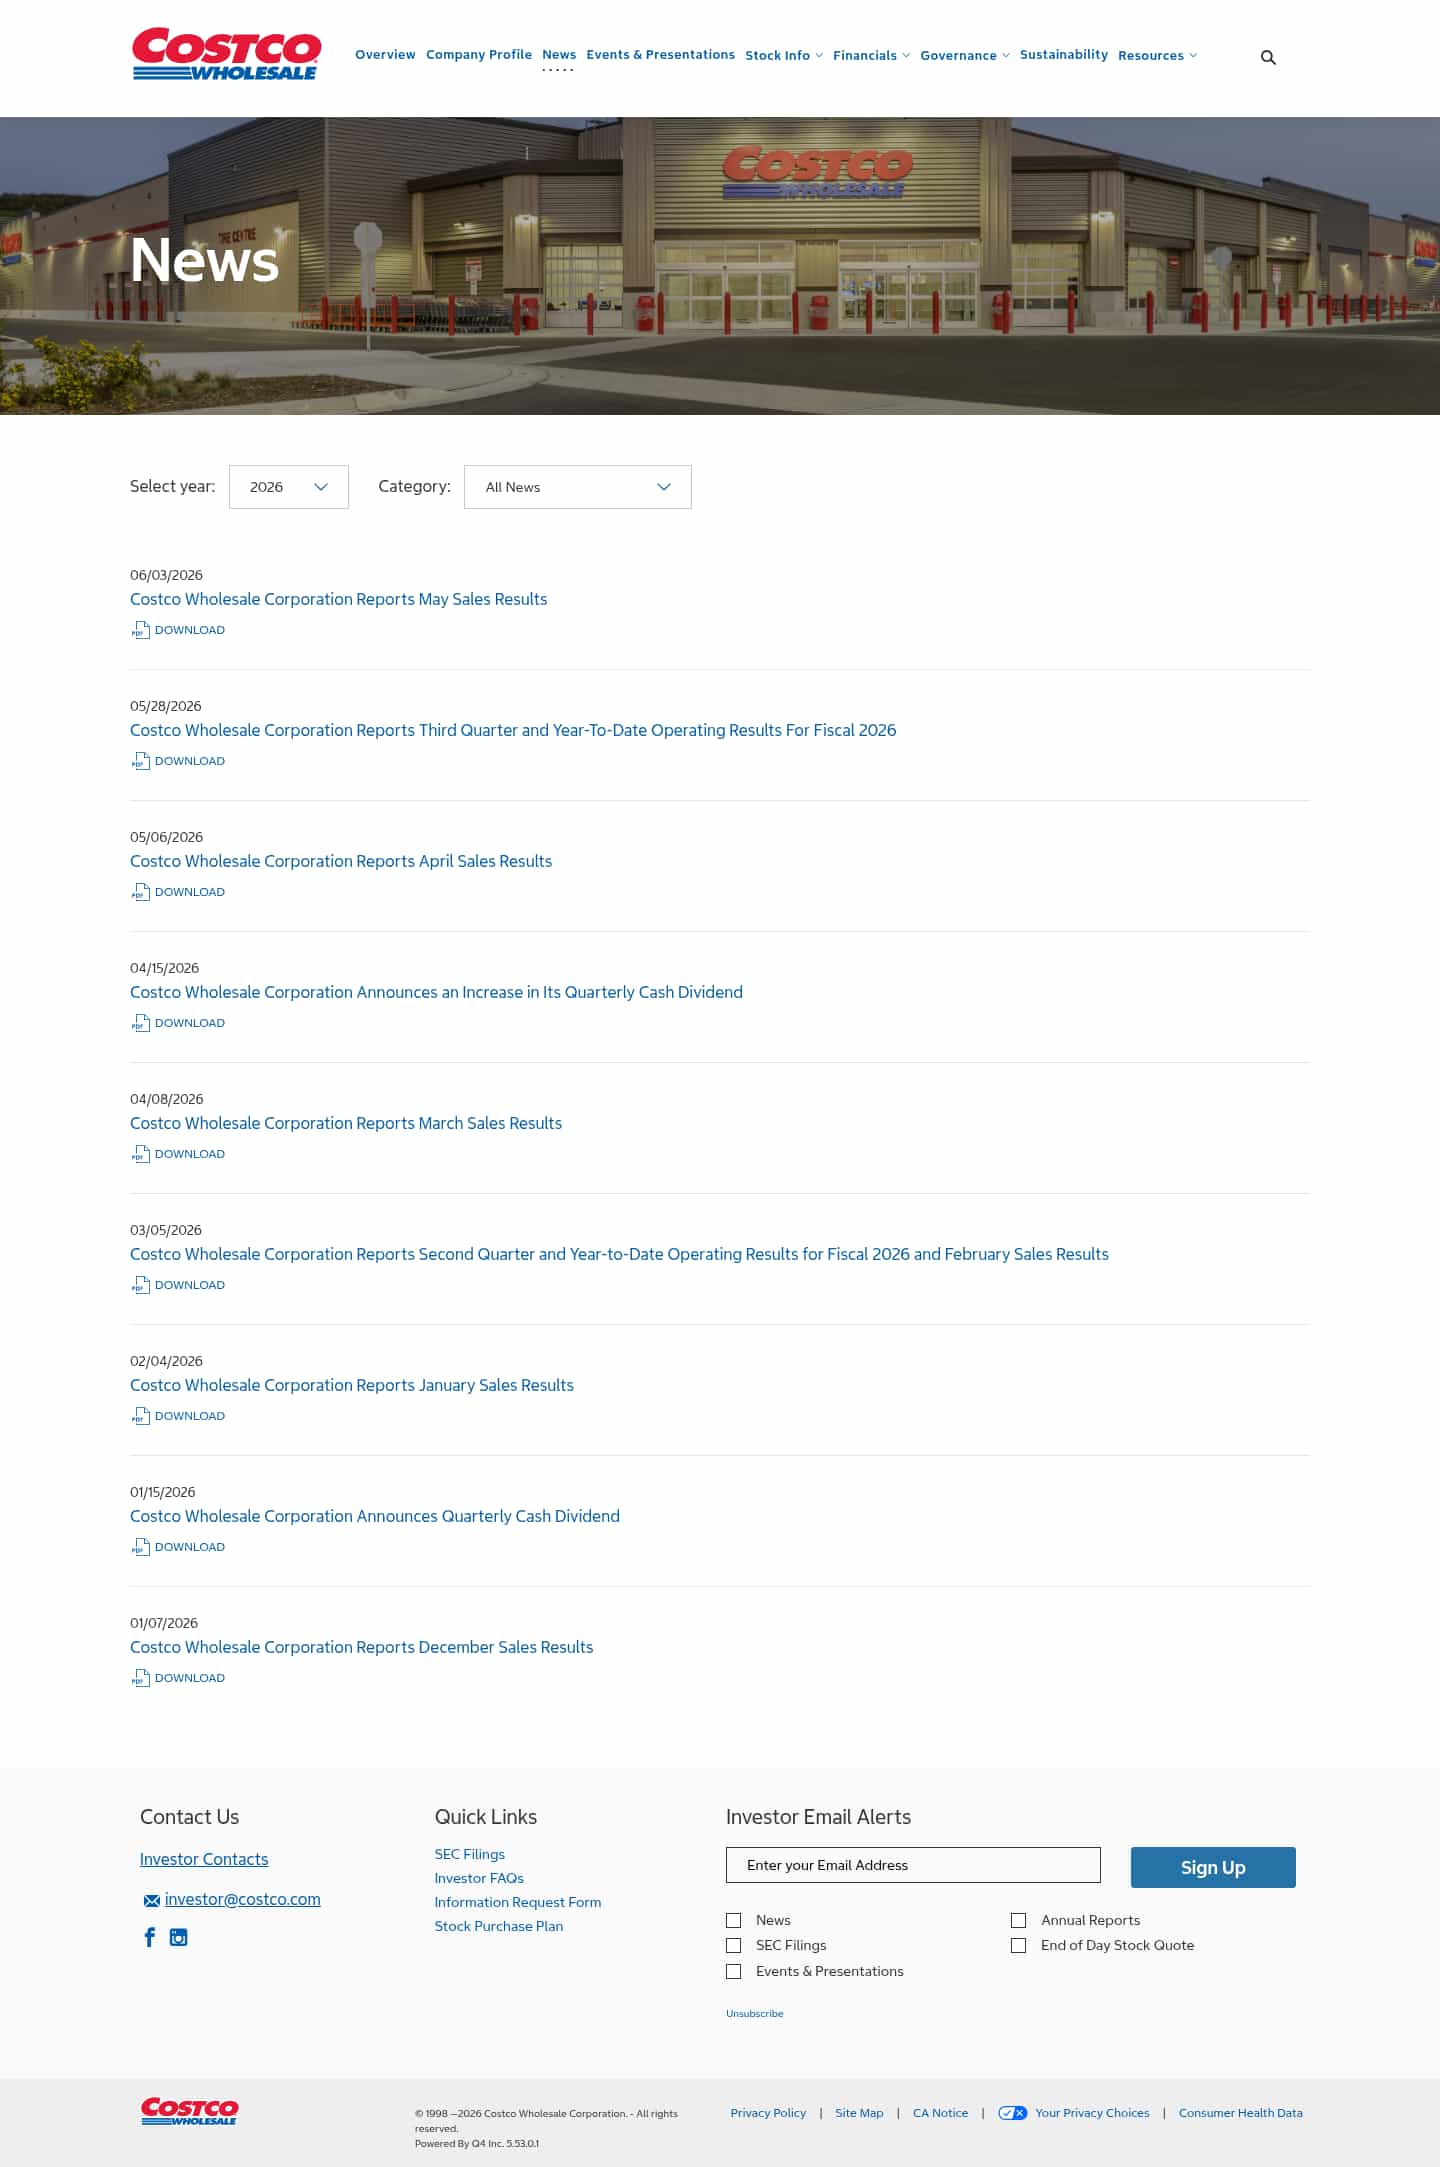Open Third Quarter Fiscal 2026 results link

click(513, 730)
